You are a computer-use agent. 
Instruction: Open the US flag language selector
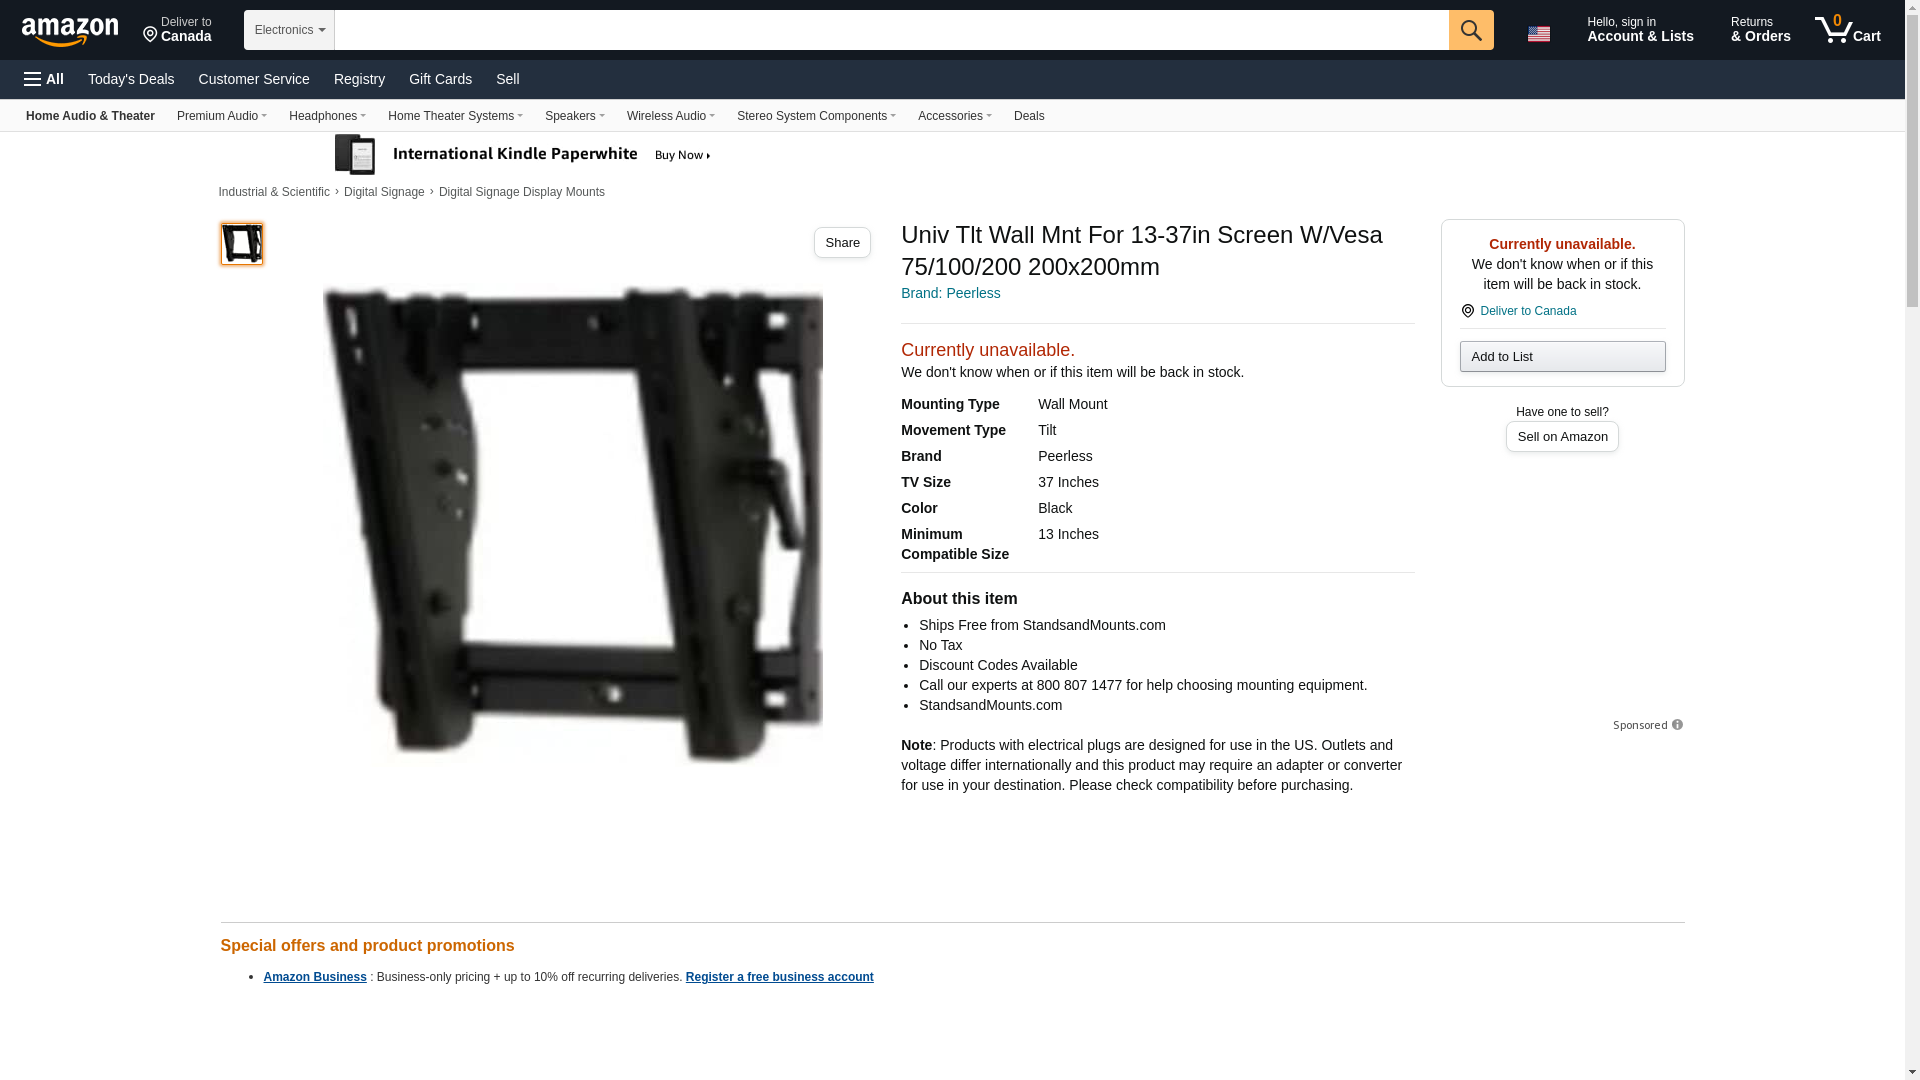(x=1538, y=33)
